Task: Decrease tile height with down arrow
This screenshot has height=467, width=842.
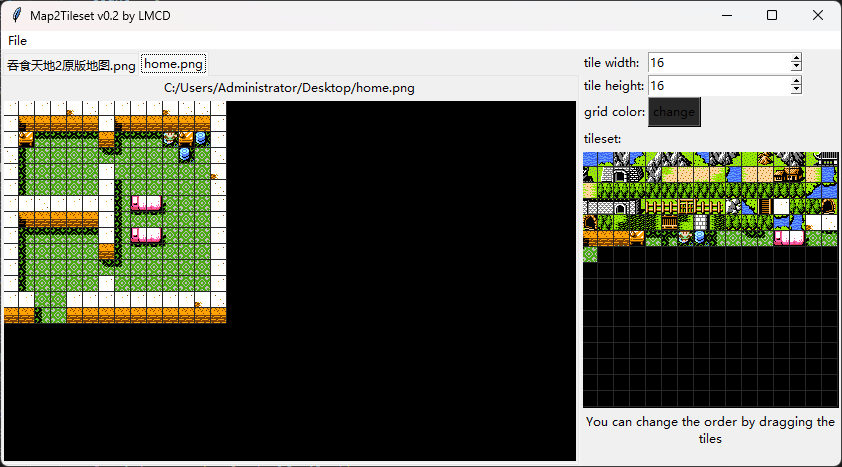Action: tap(796, 90)
